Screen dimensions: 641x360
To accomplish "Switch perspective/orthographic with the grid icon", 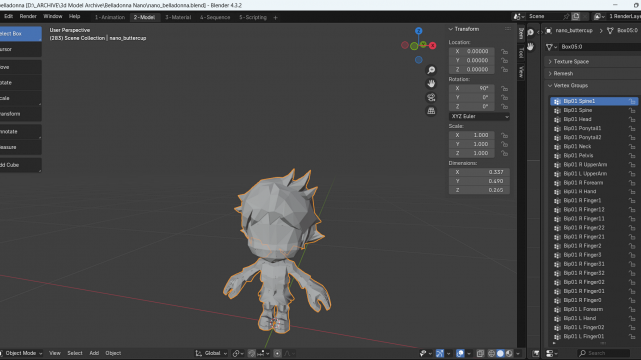I will pos(431,111).
